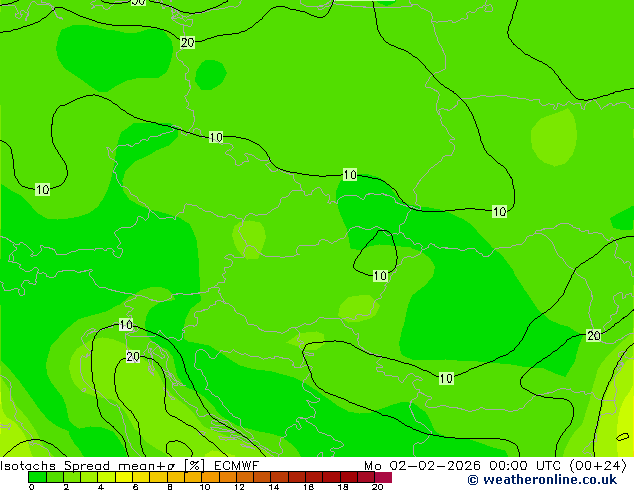Click the legend tick label 18
Image resolution: width=634 pixels, height=490 pixels.
coord(343,487)
